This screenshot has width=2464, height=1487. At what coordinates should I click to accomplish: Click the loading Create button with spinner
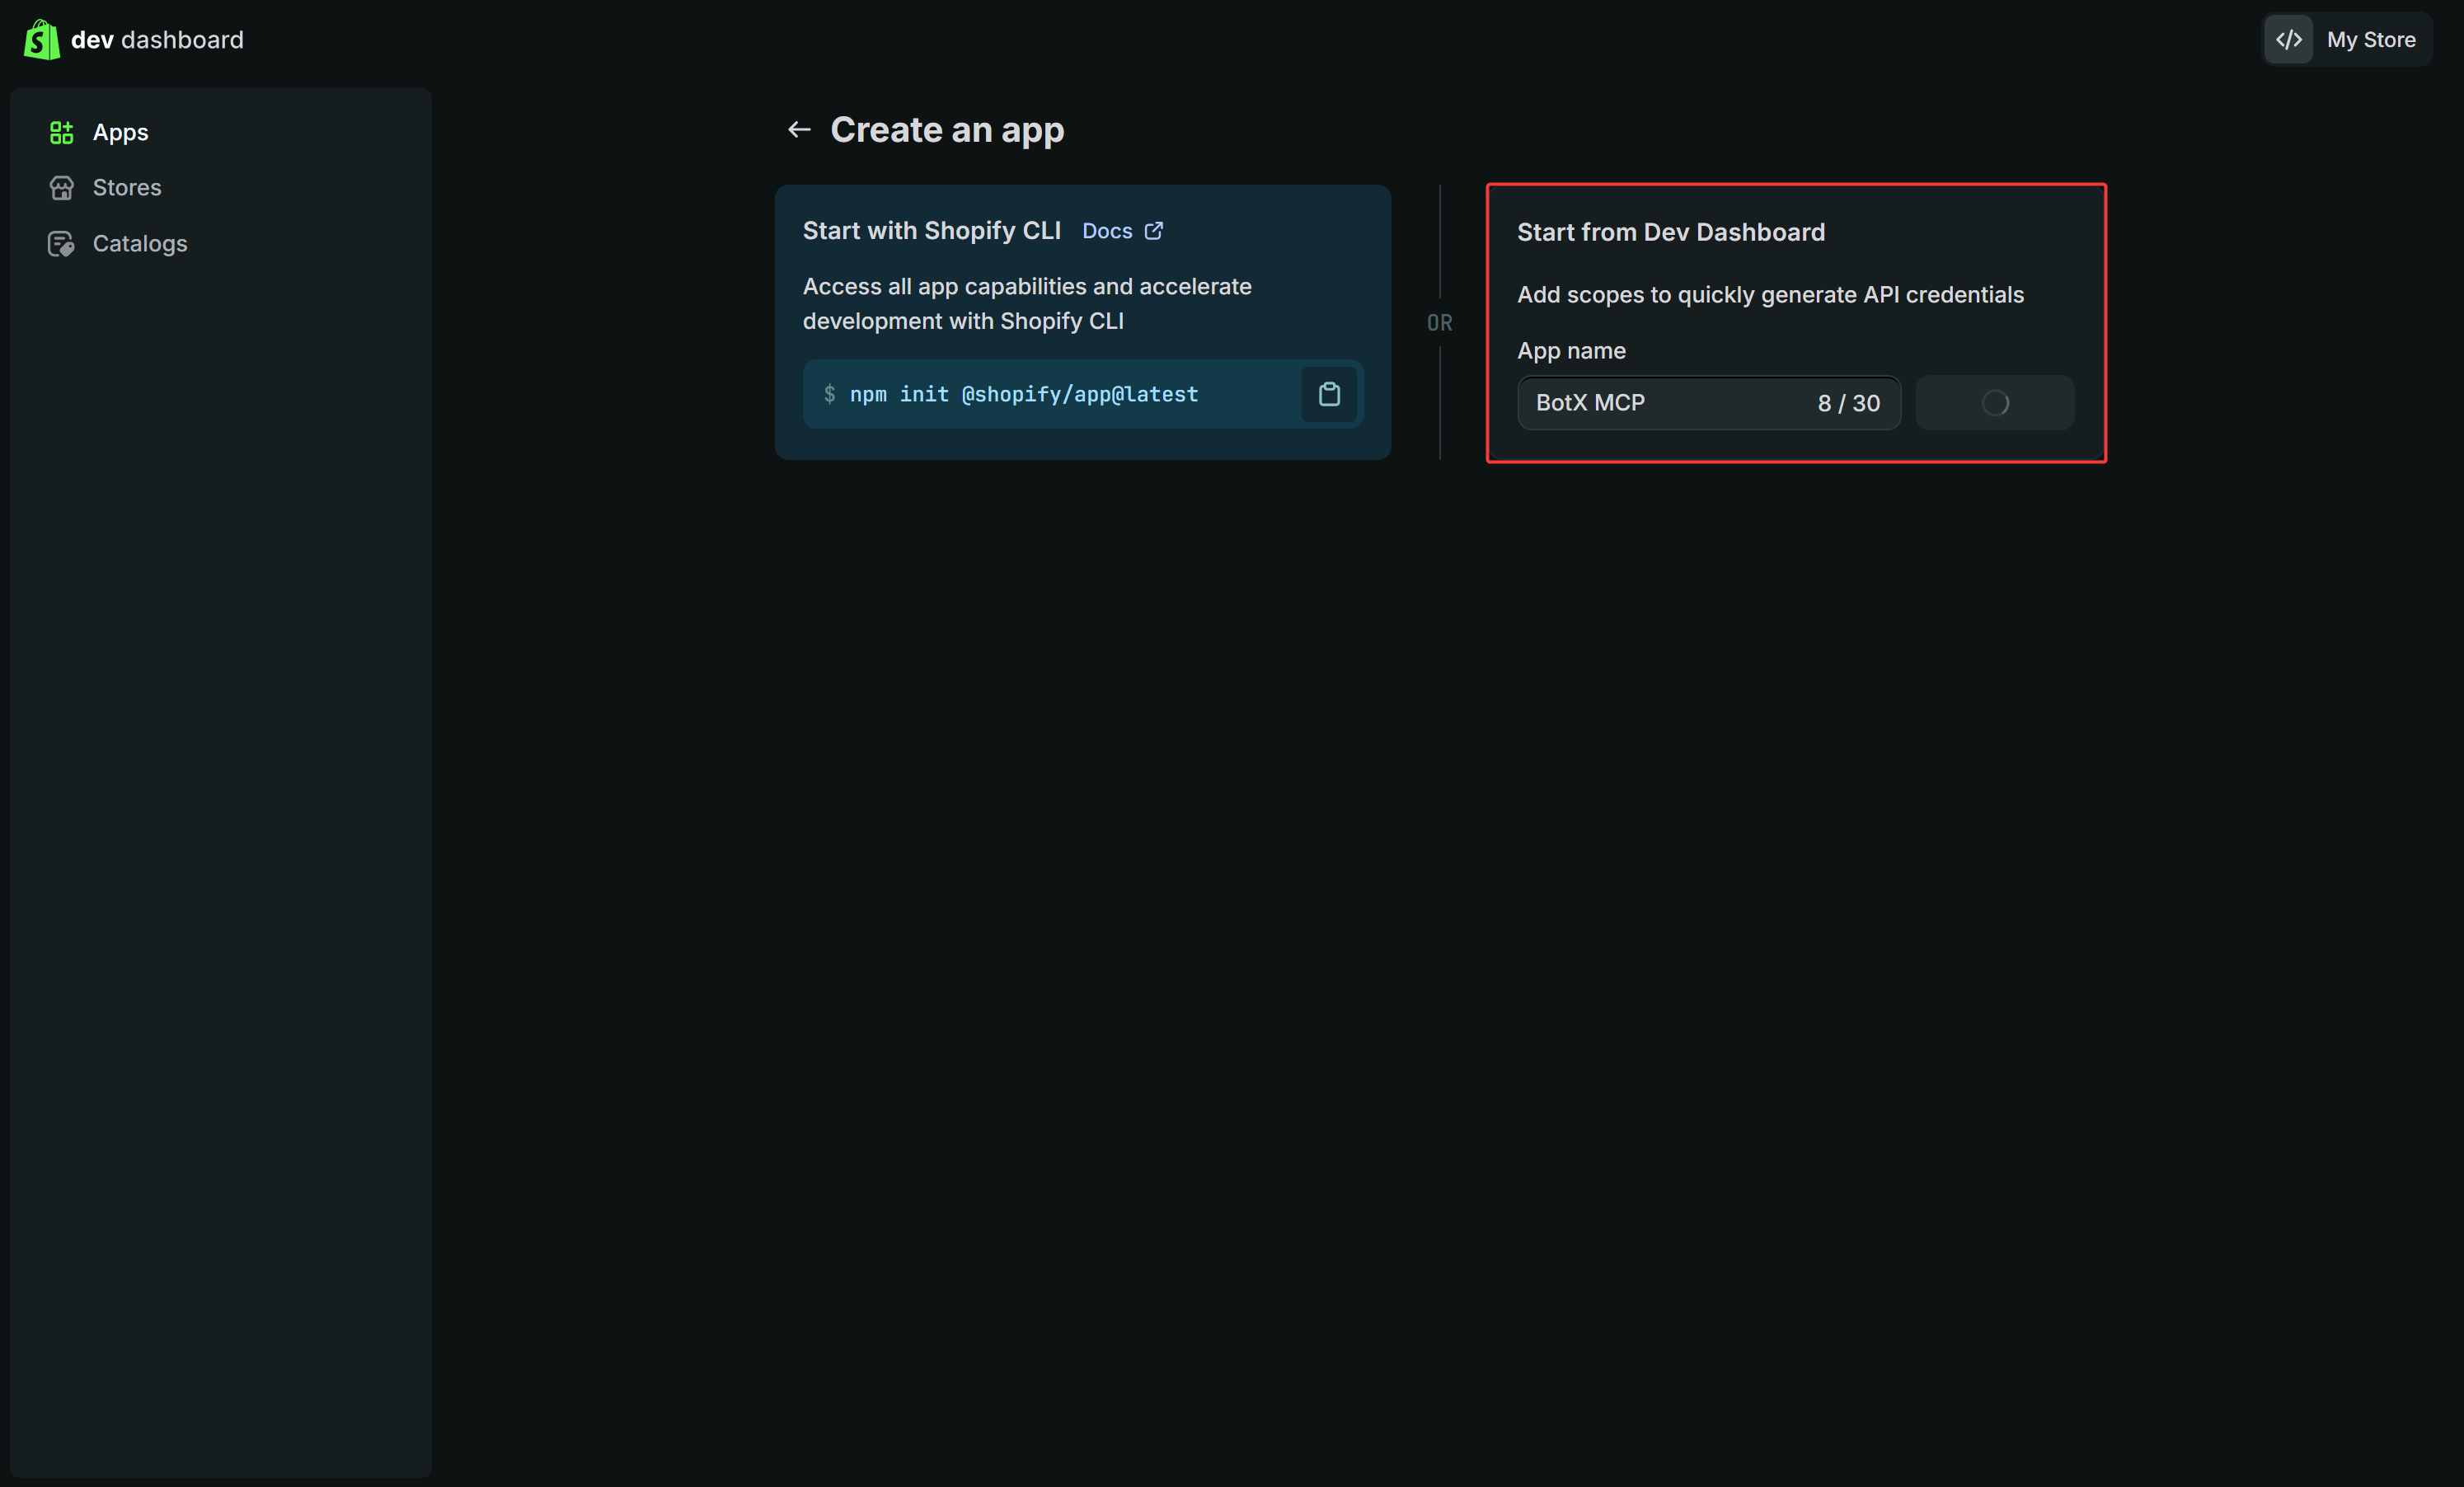[1995, 403]
